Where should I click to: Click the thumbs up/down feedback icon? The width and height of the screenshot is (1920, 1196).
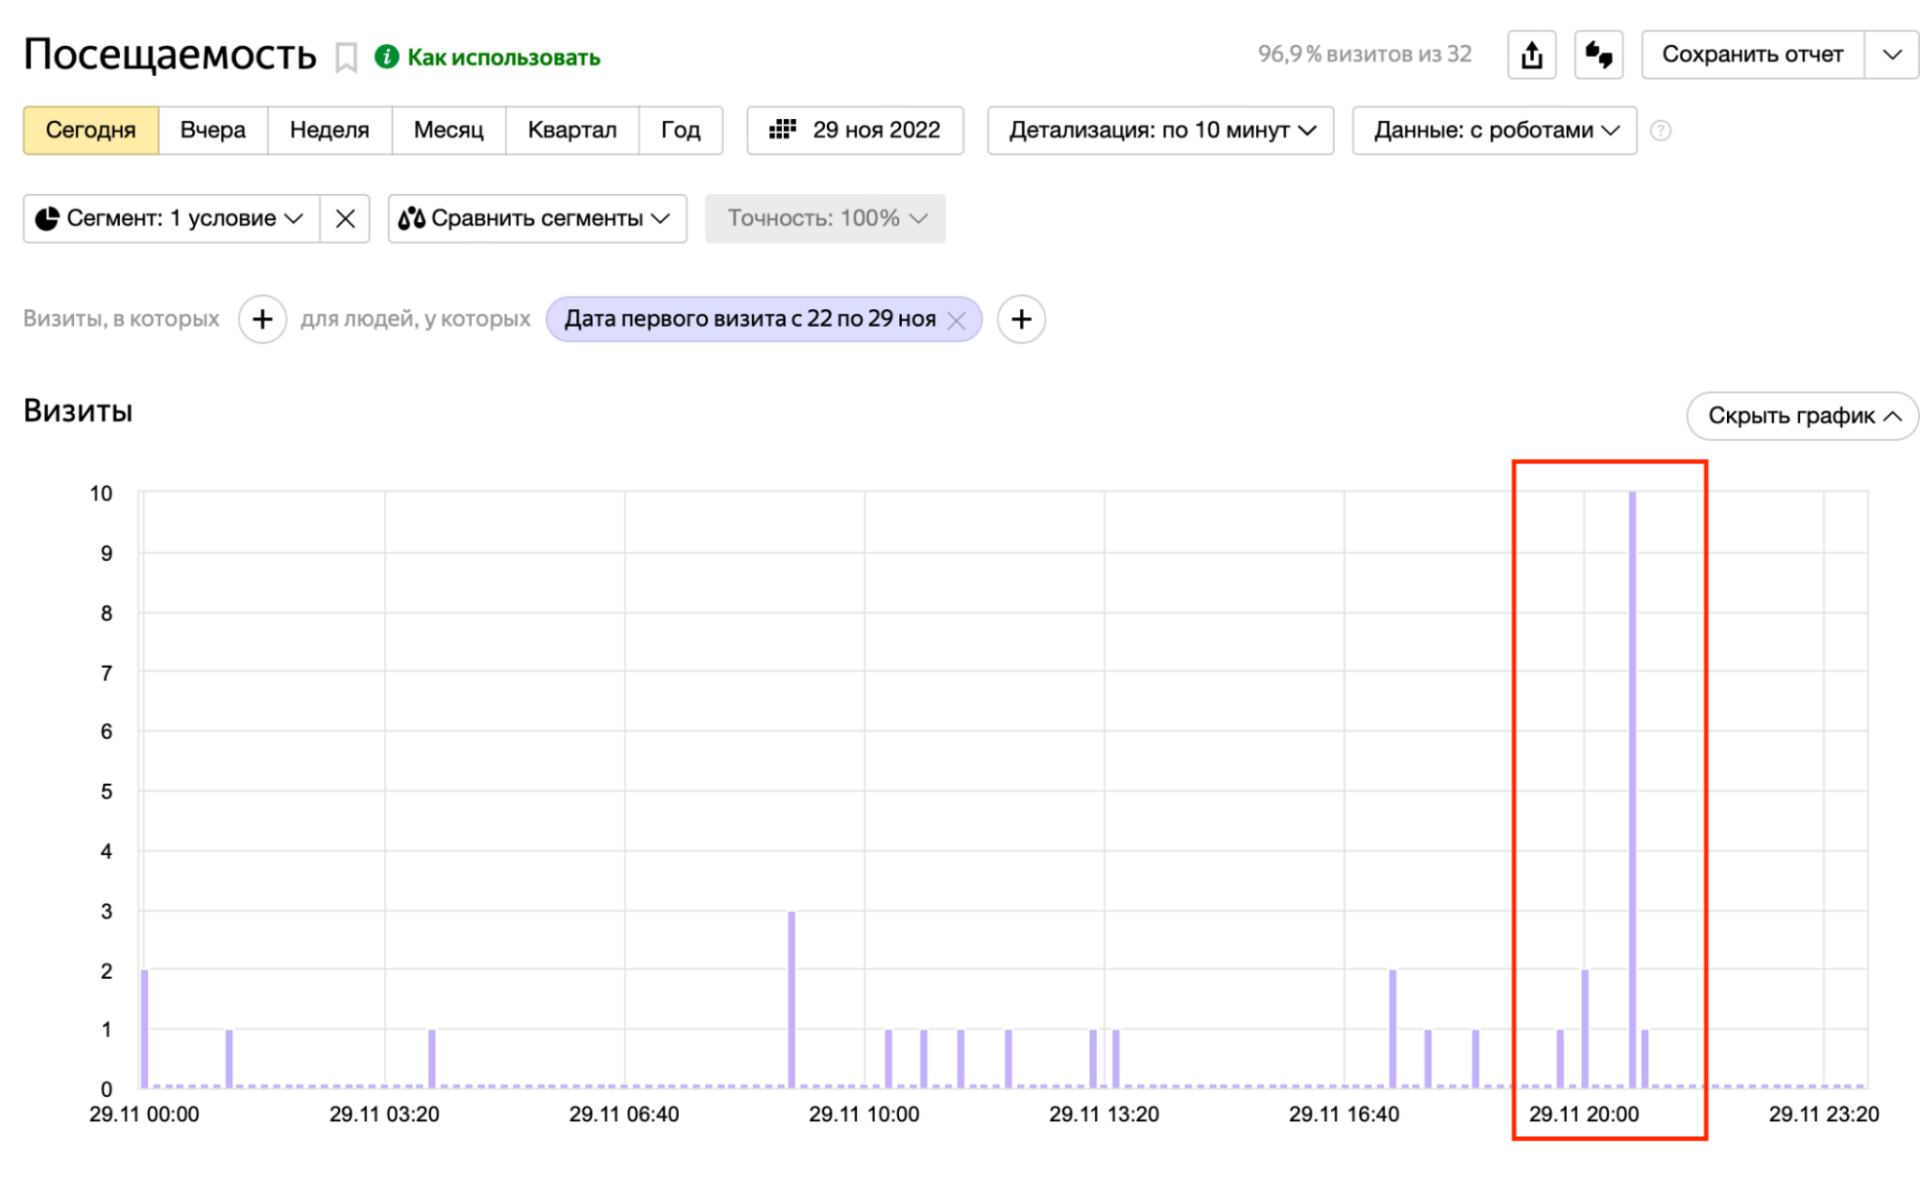(1598, 55)
